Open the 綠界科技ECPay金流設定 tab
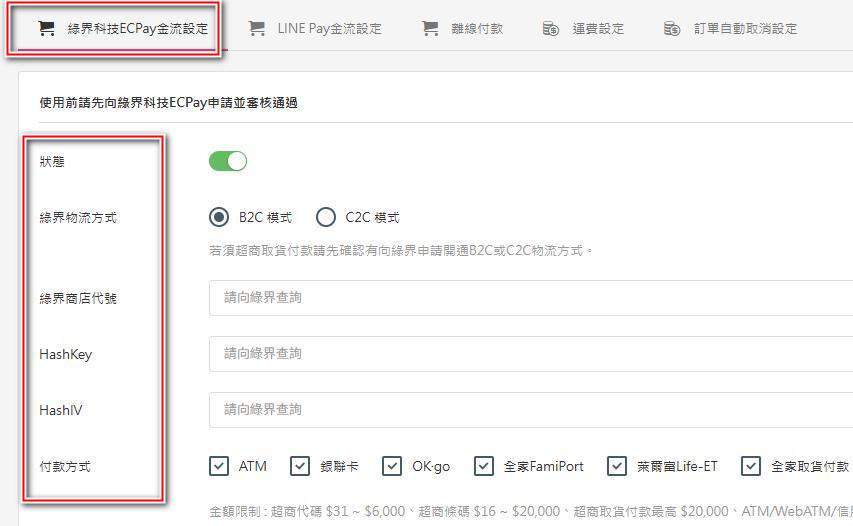Image resolution: width=853 pixels, height=526 pixels. click(122, 28)
